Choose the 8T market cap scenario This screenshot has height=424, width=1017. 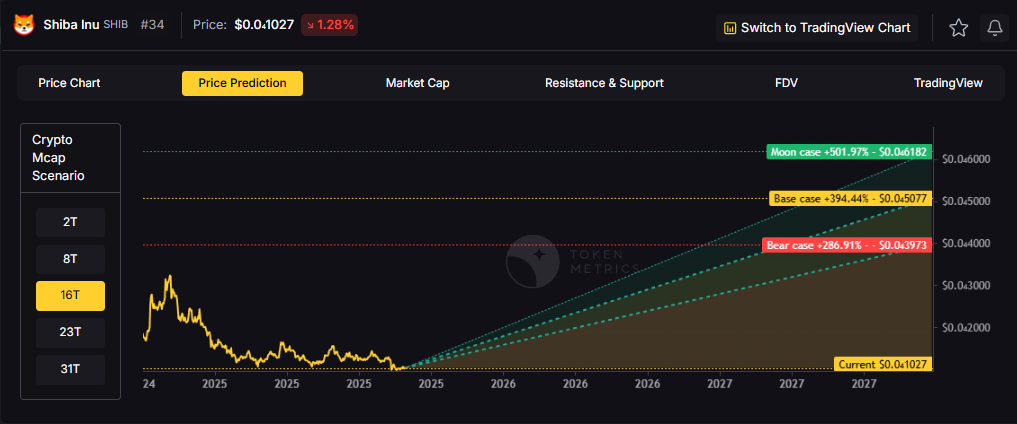71,259
